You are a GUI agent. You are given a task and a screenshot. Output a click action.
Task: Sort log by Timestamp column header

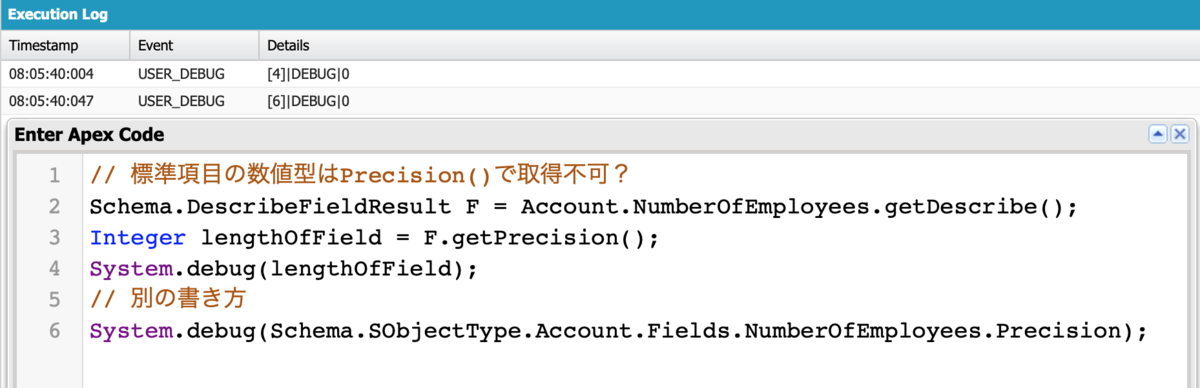(65, 46)
